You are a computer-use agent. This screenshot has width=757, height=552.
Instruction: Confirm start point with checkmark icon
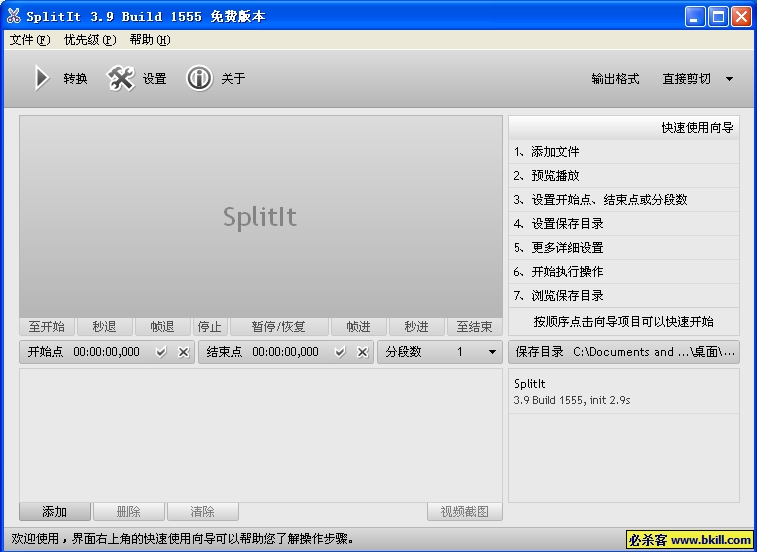[161, 352]
